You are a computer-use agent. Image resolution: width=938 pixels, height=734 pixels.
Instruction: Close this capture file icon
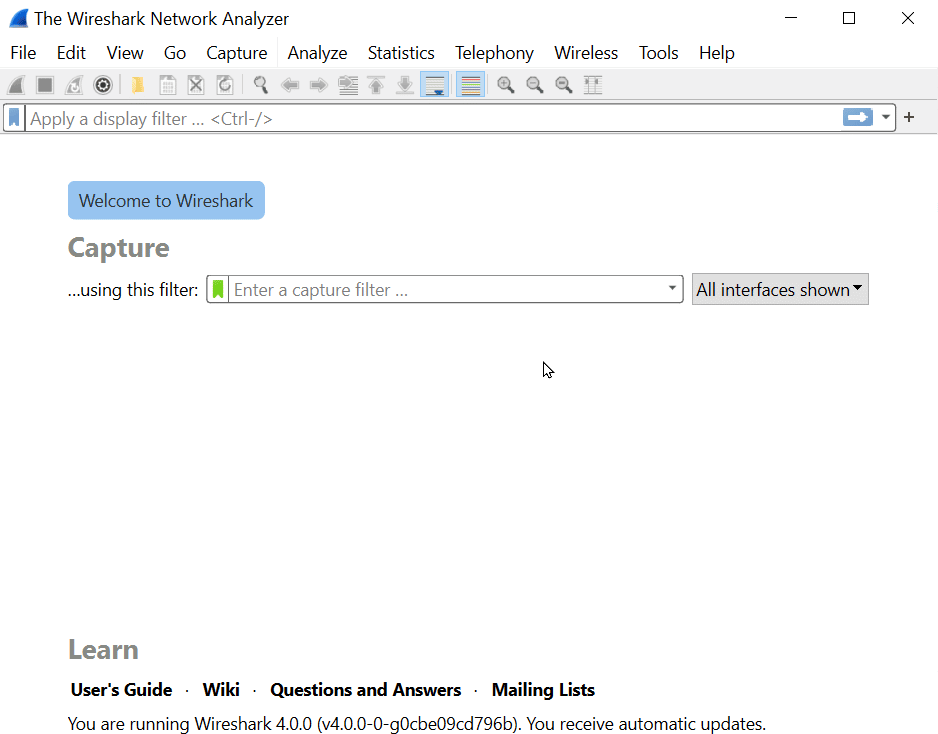click(196, 85)
